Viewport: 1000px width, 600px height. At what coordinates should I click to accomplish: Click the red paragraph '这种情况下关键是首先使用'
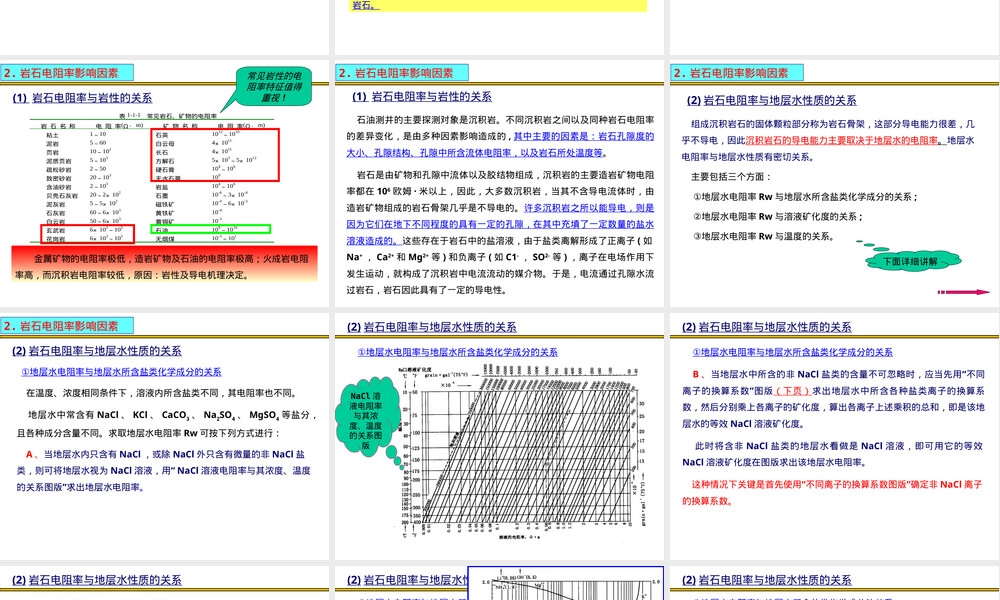click(x=832, y=493)
